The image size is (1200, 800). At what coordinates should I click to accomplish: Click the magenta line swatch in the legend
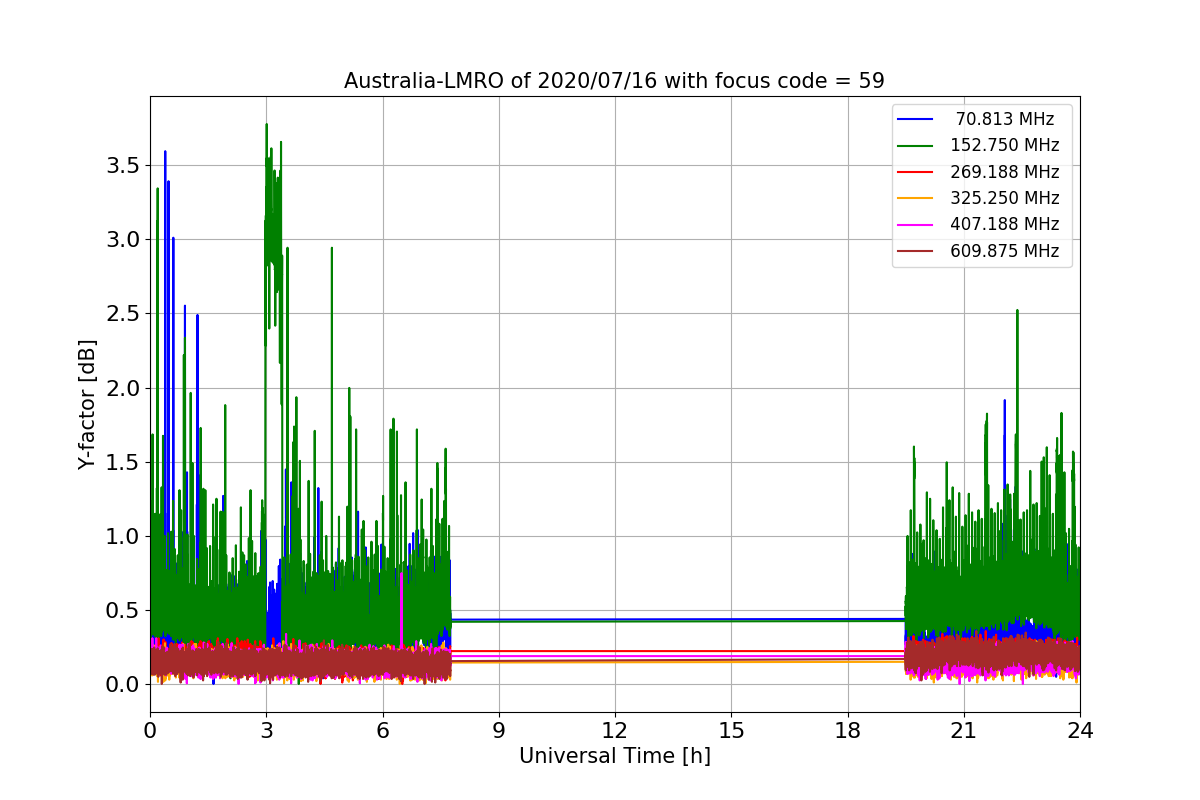click(916, 225)
